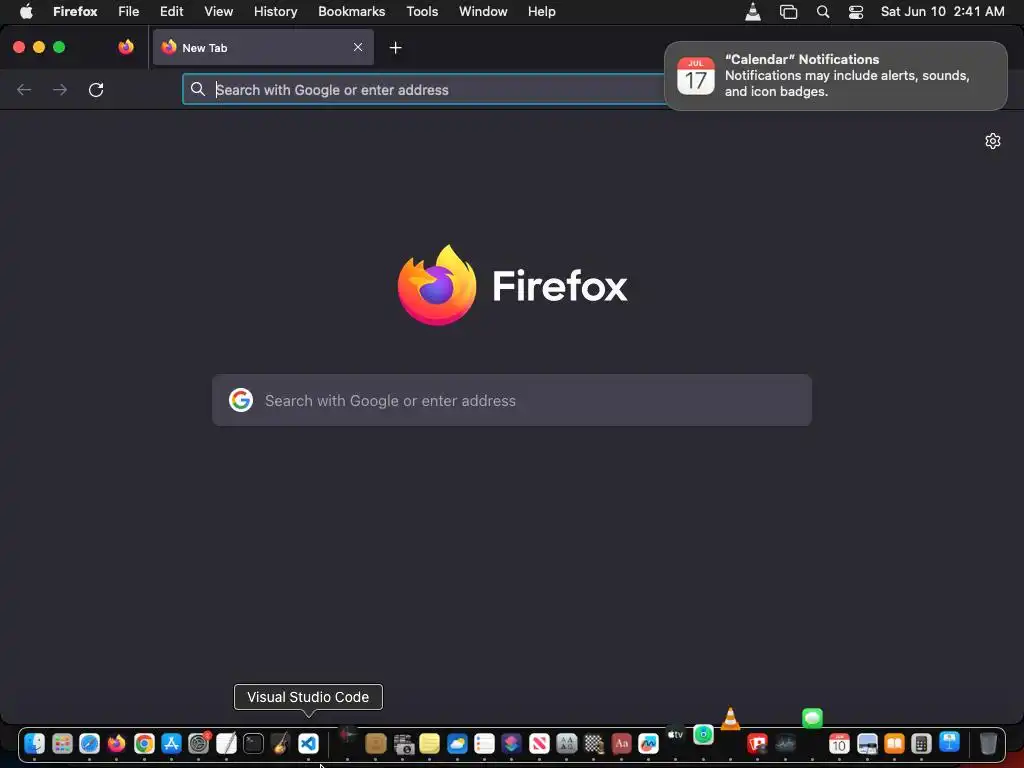The image size is (1024, 768).
Task: Launch Chess from the Dock
Action: coord(594,743)
